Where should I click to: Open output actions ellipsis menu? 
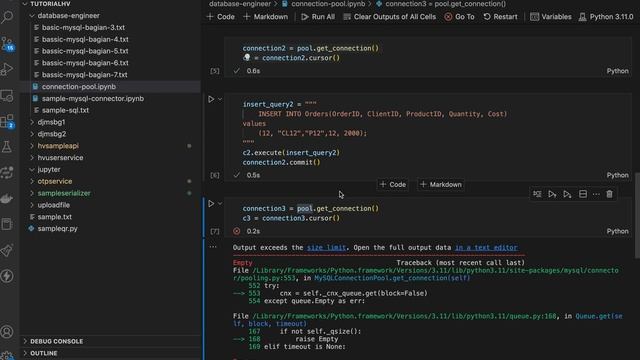click(x=213, y=247)
